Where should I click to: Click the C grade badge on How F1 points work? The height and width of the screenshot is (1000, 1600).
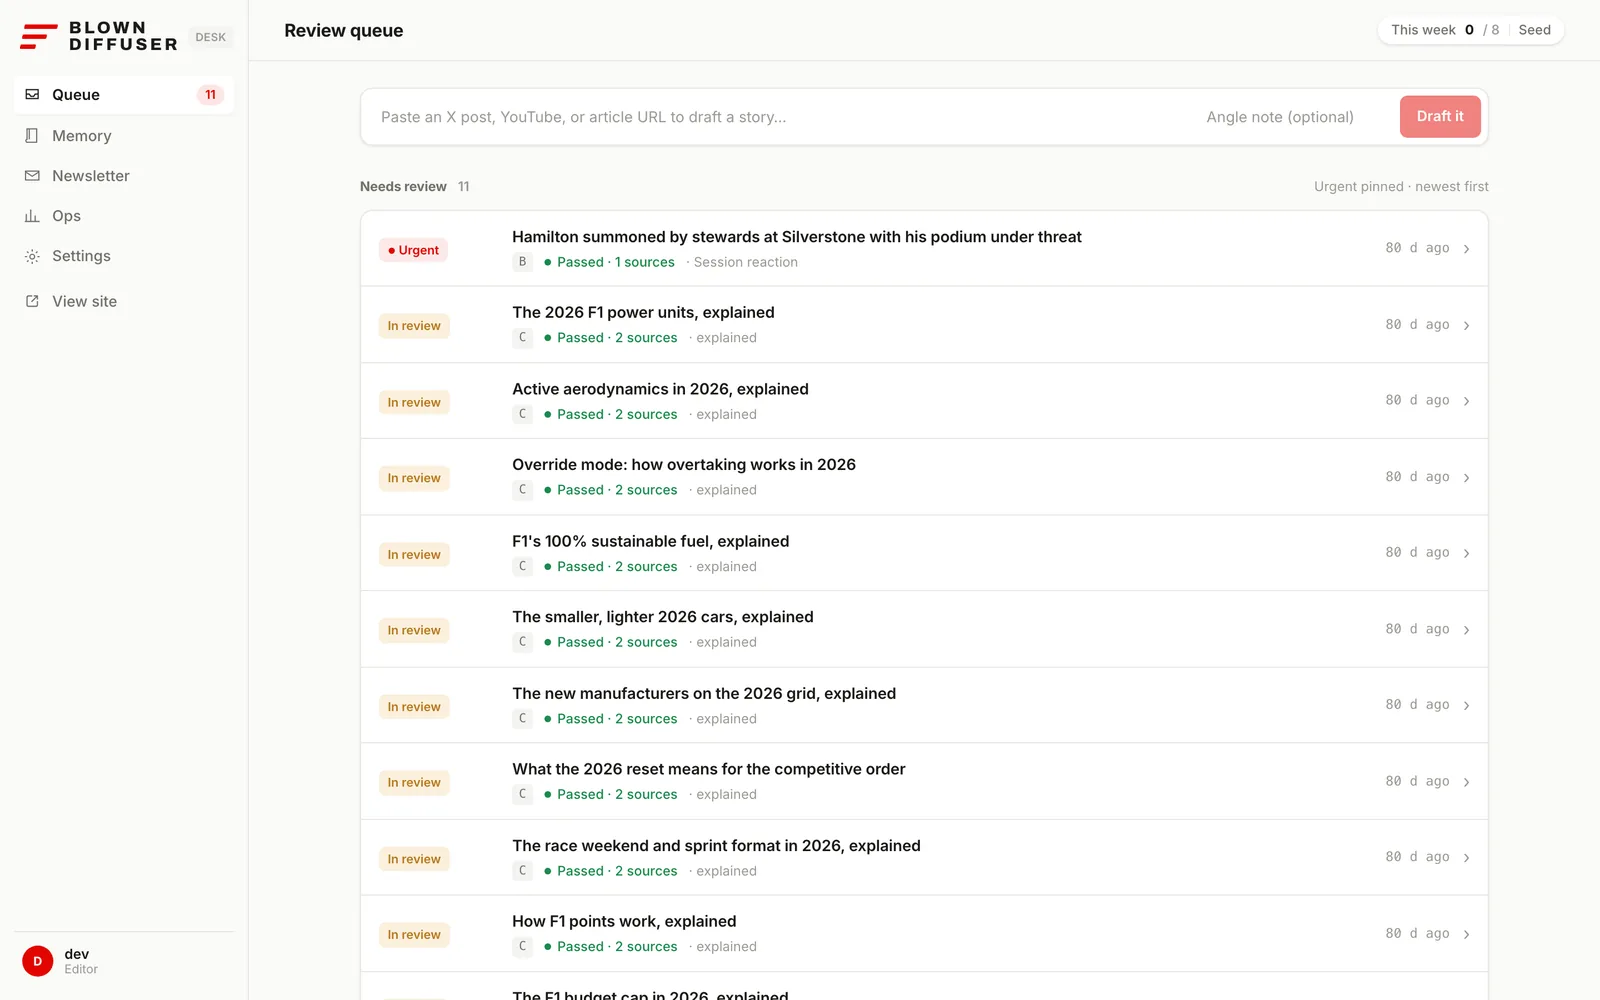pyautogui.click(x=522, y=946)
